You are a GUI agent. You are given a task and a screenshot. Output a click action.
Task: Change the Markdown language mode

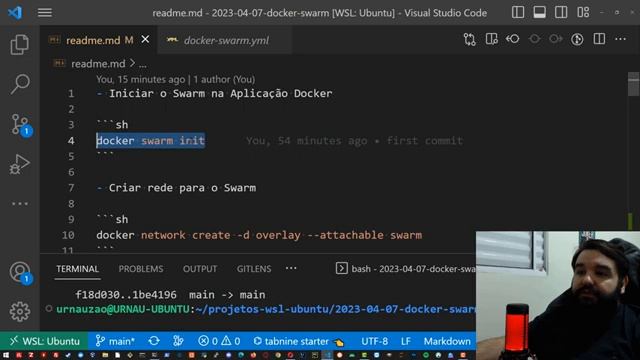coord(447,341)
